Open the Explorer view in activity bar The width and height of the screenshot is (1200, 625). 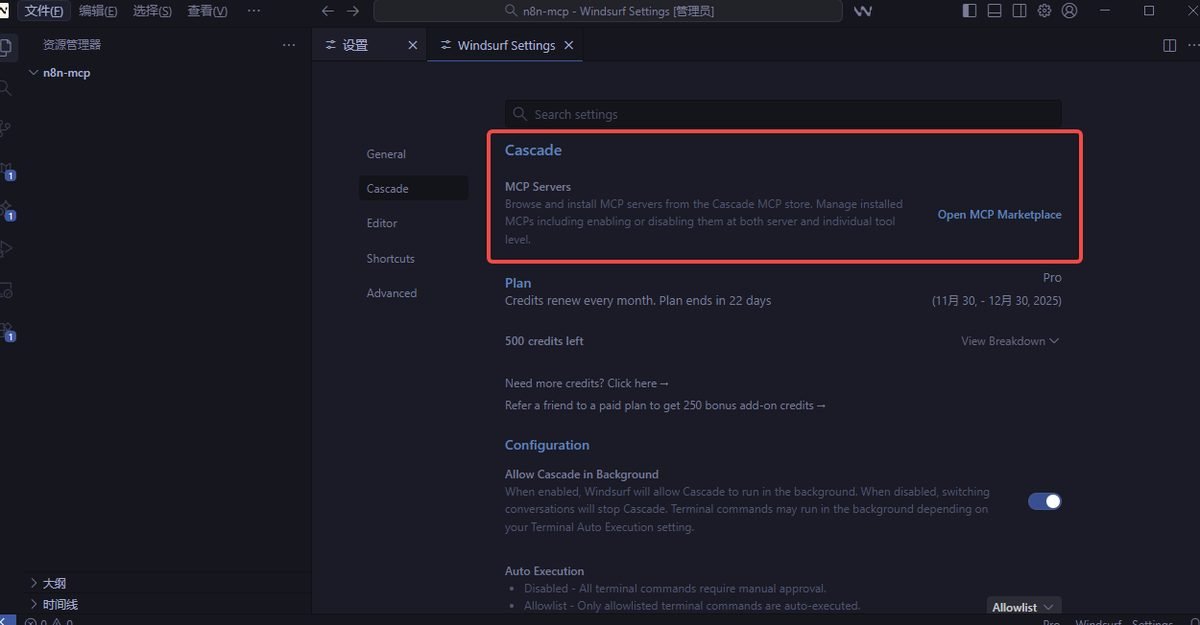pyautogui.click(x=6, y=47)
